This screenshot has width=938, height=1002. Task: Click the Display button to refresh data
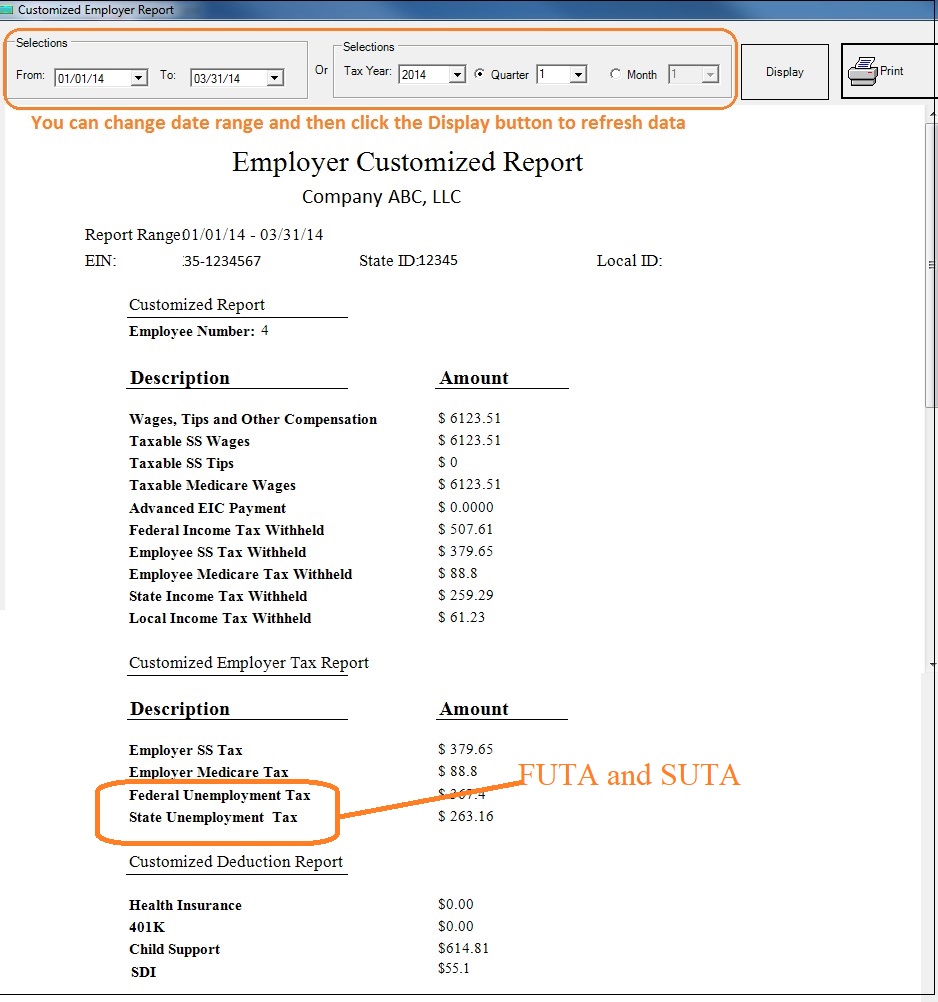point(784,71)
